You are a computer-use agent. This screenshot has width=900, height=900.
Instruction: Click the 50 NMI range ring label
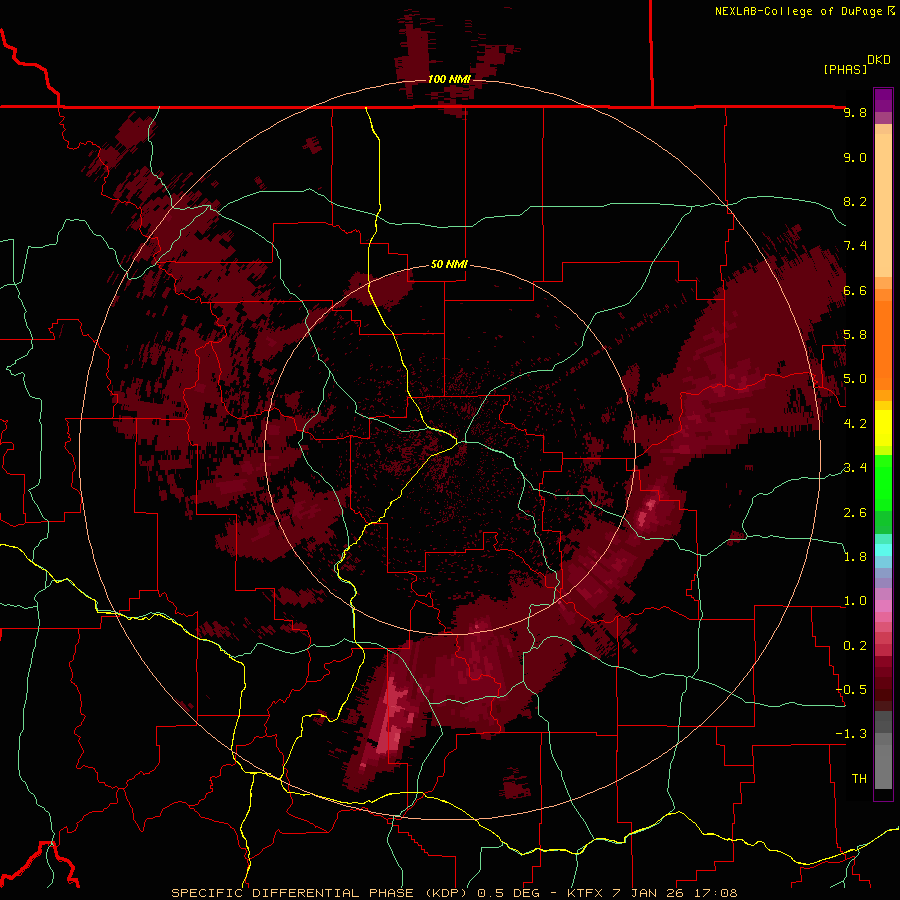pos(449,264)
